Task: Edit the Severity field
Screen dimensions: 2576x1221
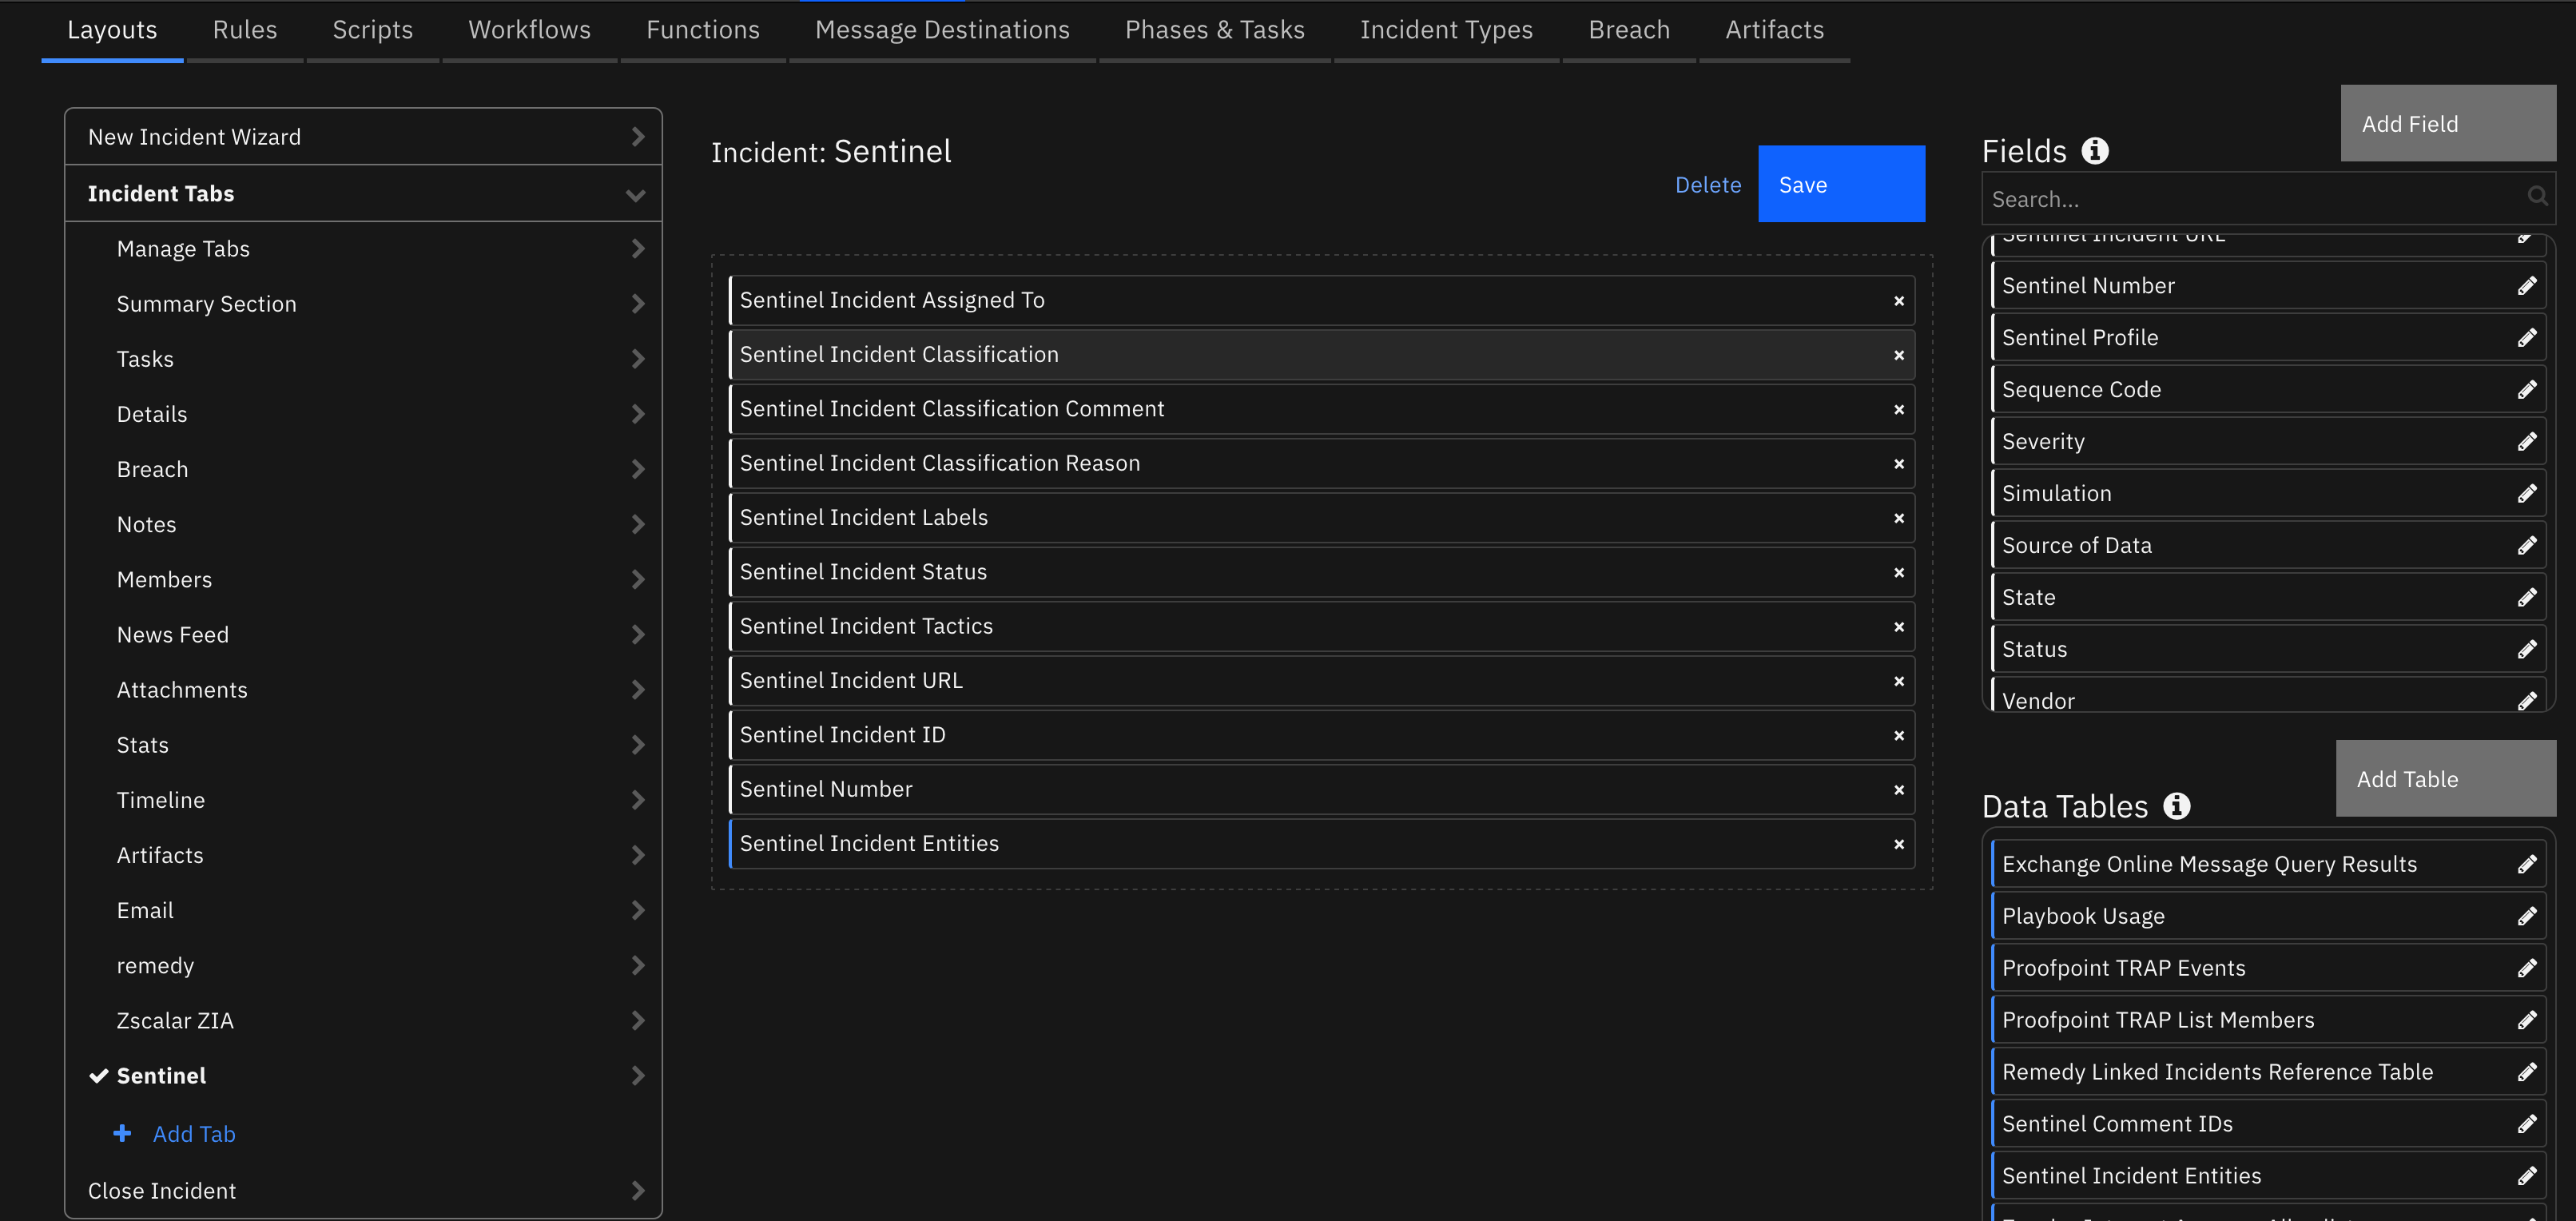Action: pyautogui.click(x=2526, y=442)
